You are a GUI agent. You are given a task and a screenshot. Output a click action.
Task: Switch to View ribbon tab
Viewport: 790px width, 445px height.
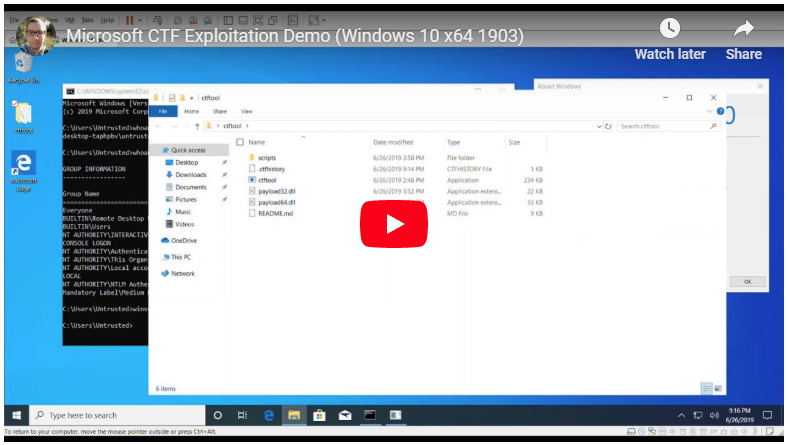coord(246,111)
